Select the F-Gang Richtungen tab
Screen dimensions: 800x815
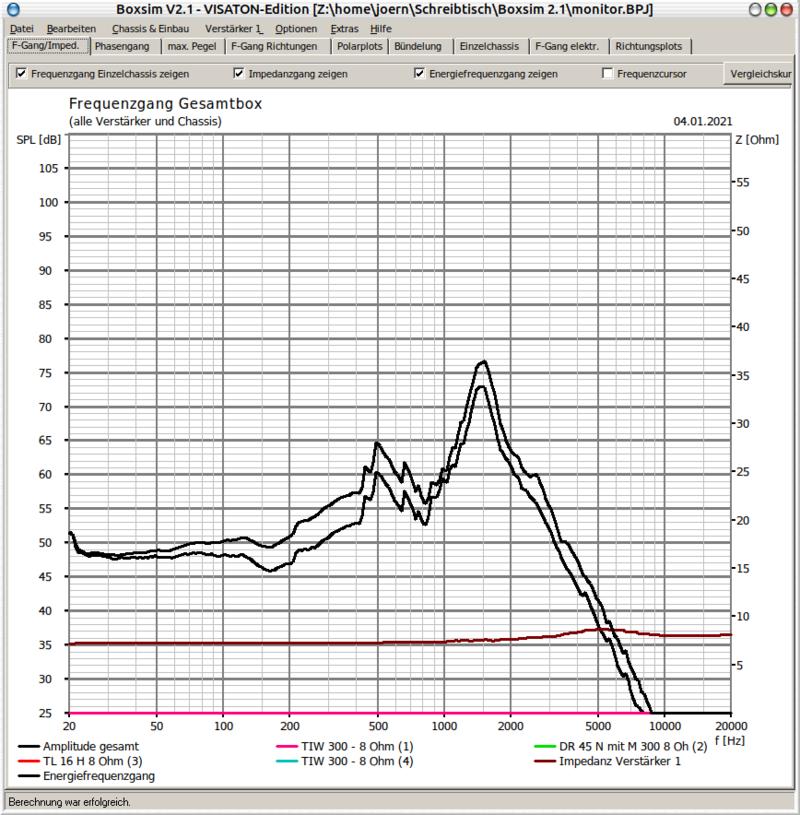[274, 46]
